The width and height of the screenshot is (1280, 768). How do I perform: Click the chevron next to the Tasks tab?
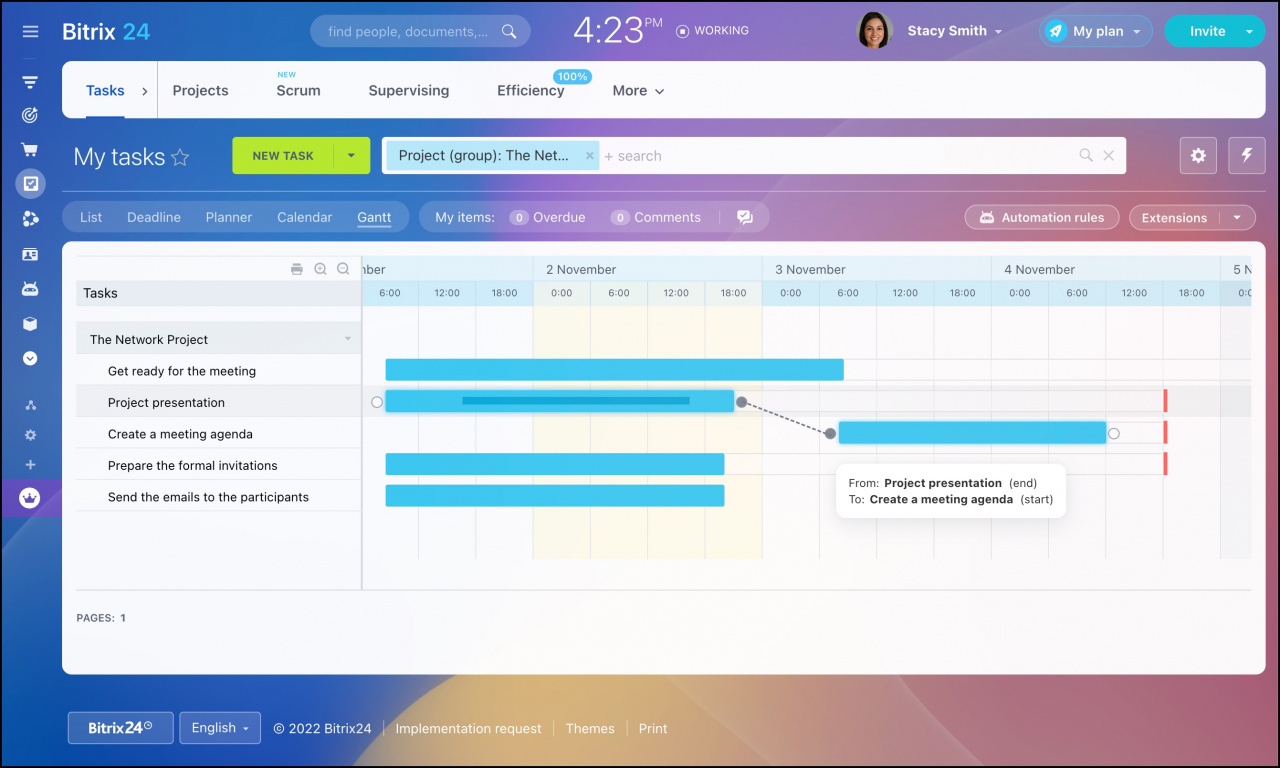tap(144, 91)
